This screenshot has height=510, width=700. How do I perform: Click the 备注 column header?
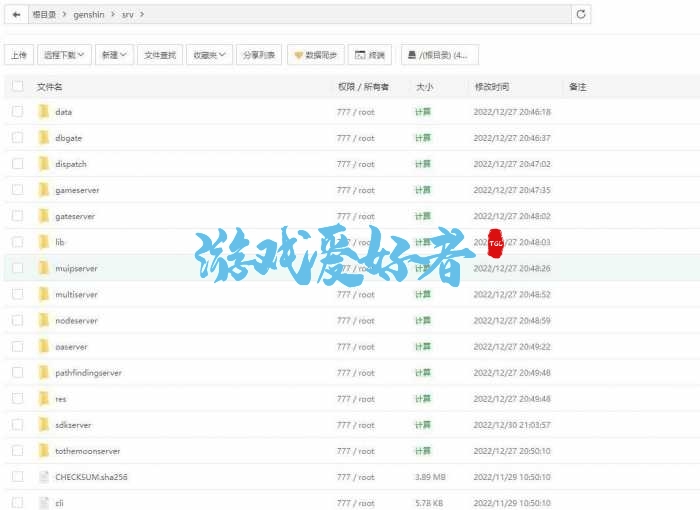(578, 87)
